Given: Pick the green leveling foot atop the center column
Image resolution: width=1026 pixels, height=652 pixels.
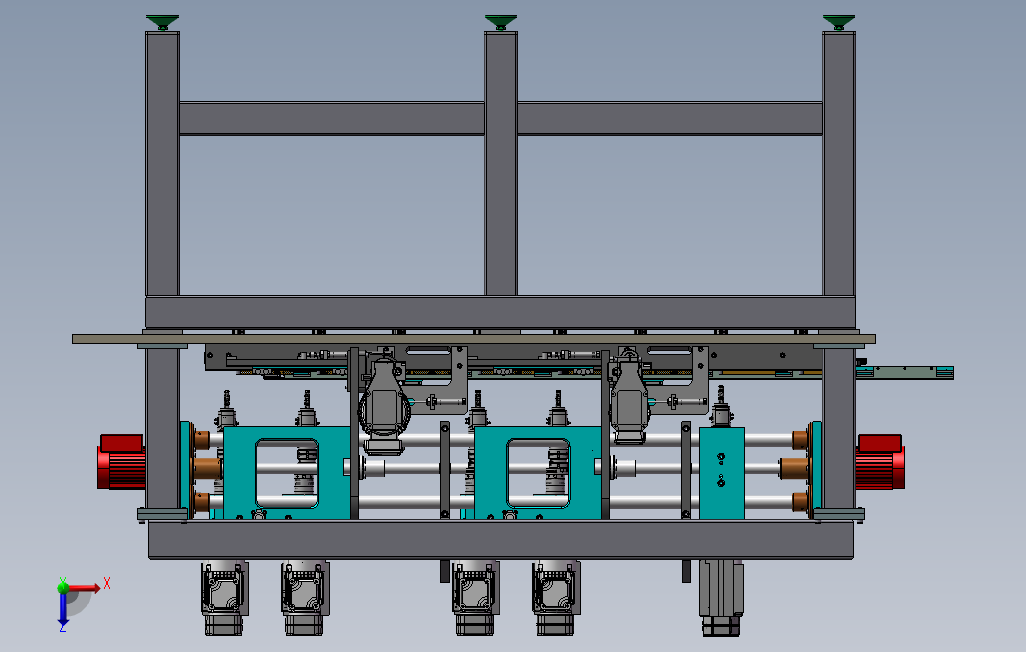Looking at the screenshot, I should [501, 23].
